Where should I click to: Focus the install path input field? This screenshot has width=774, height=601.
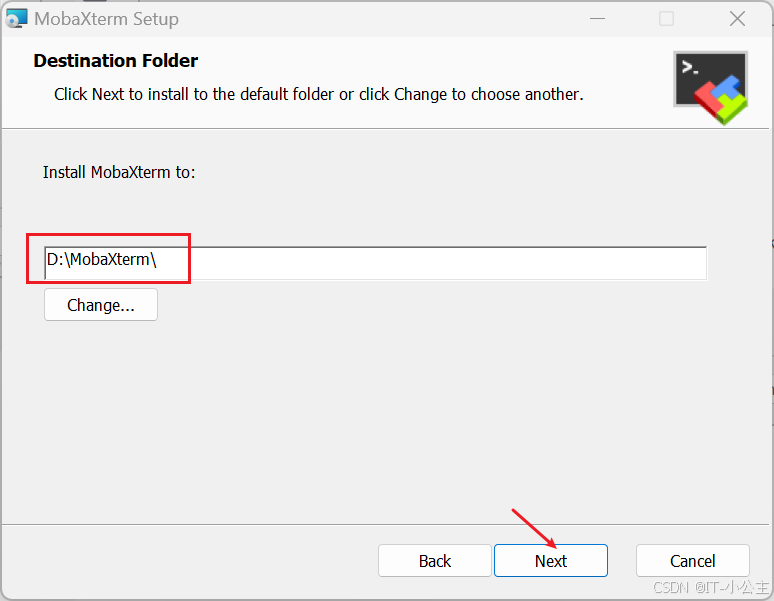click(375, 263)
